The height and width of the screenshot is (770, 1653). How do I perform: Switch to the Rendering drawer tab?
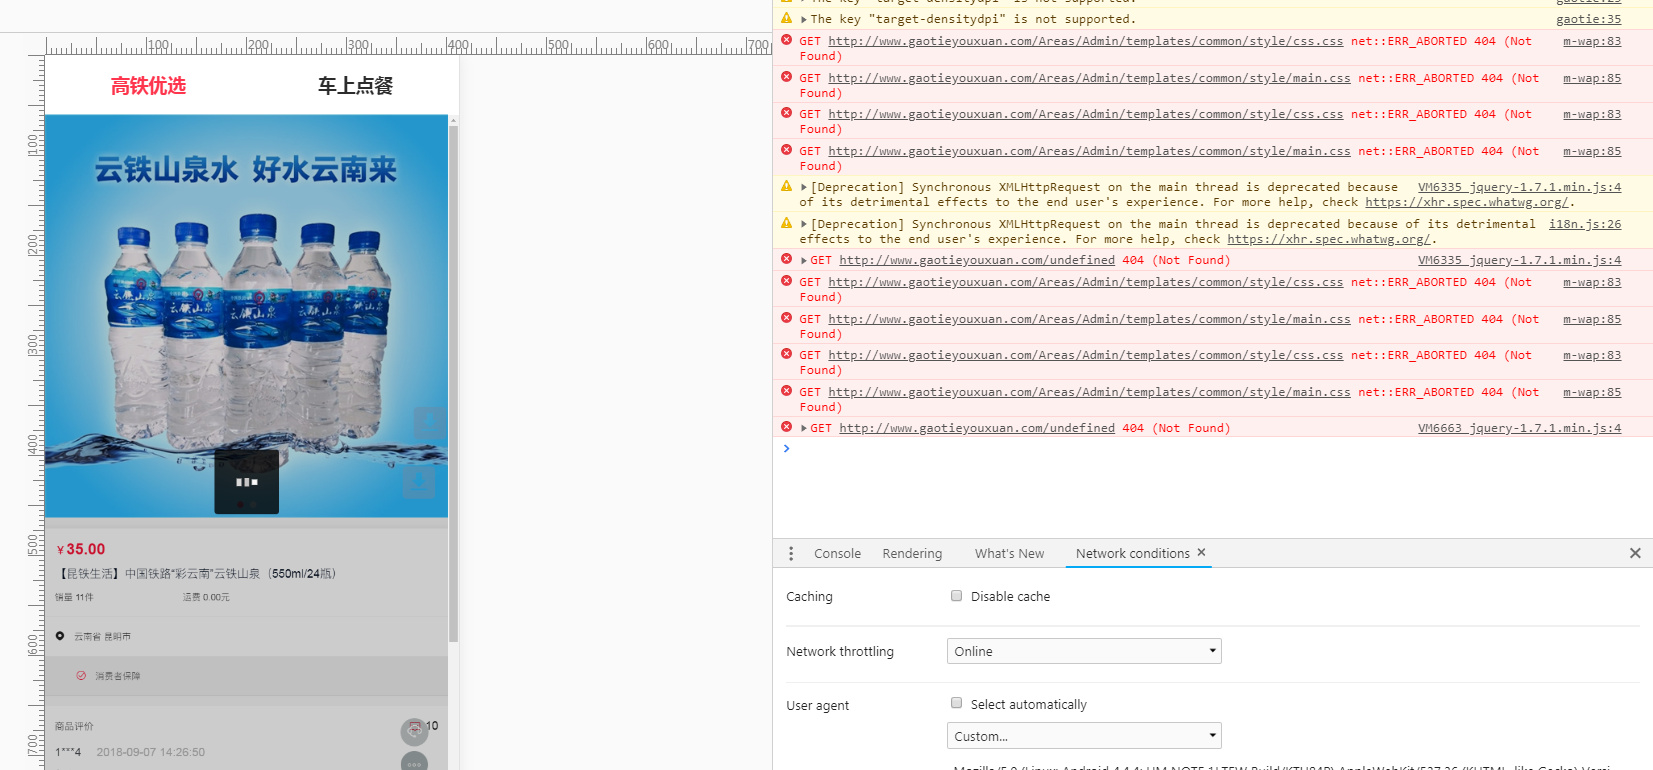click(911, 553)
